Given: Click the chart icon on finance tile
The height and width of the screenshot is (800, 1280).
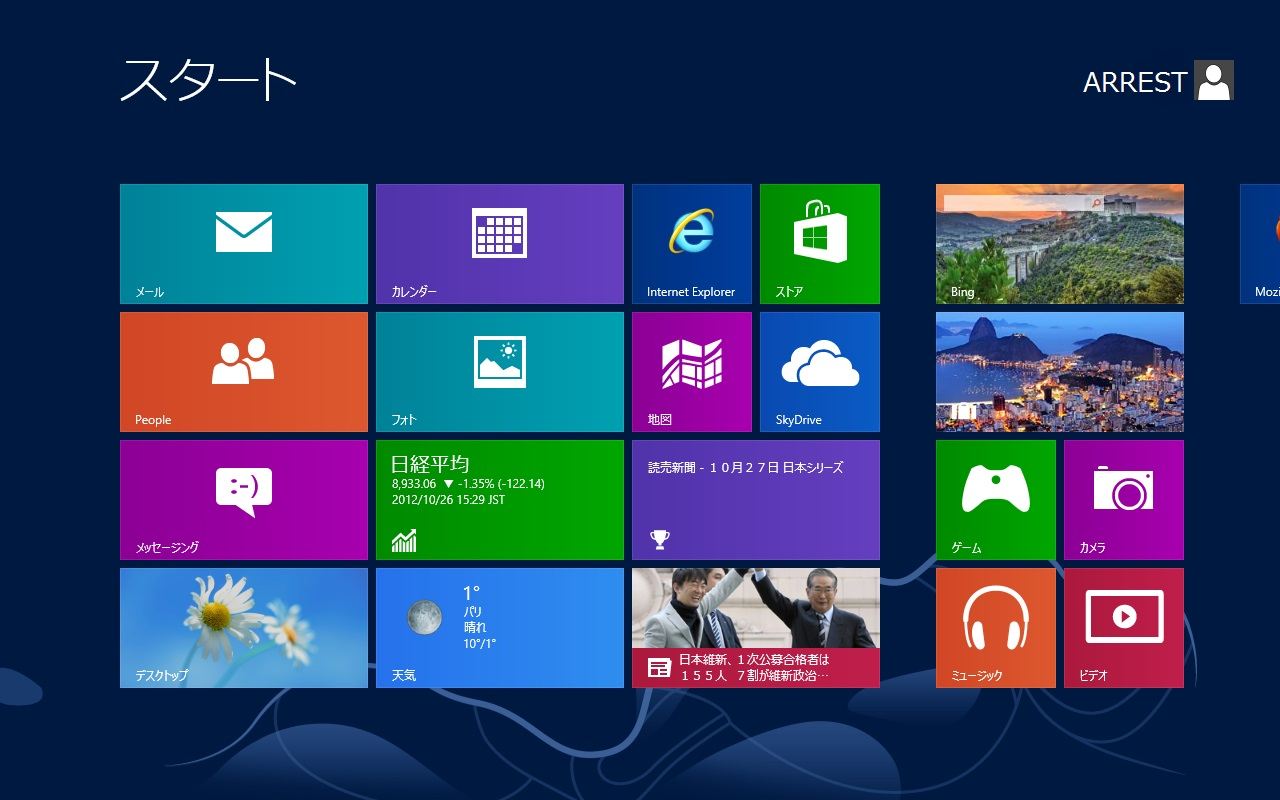Looking at the screenshot, I should click(404, 541).
